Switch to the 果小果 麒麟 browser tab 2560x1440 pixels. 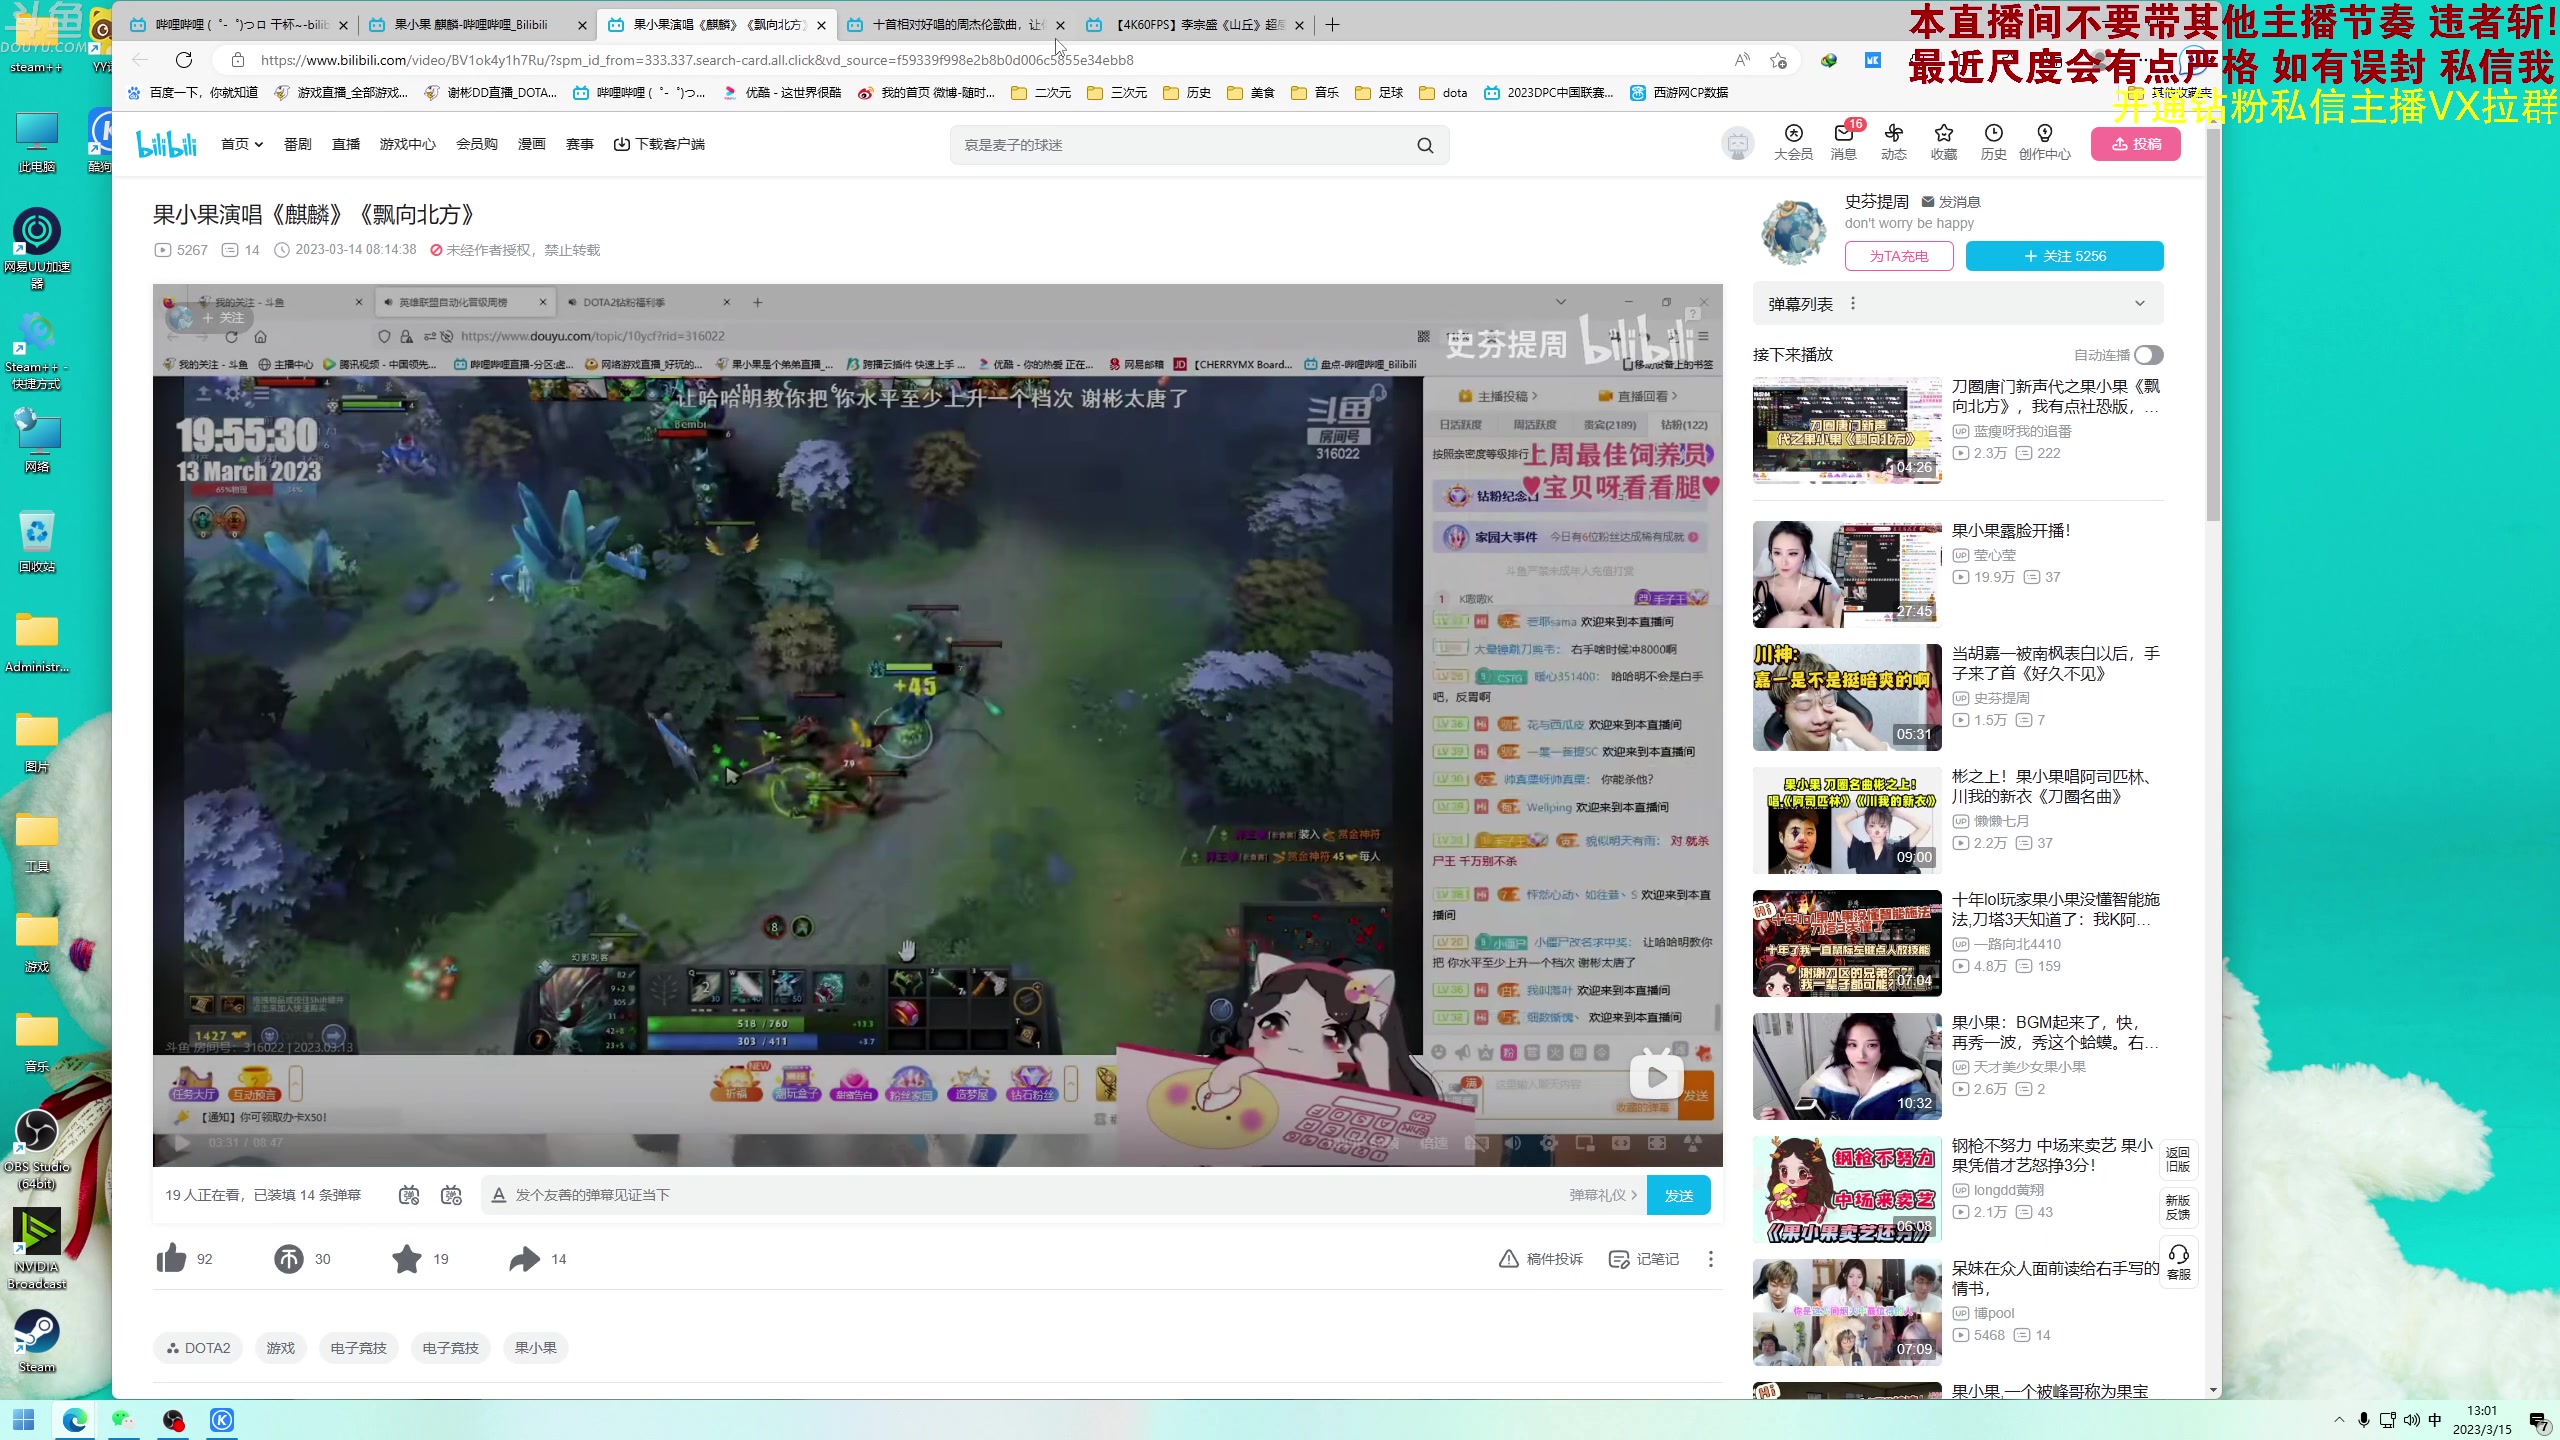pos(475,25)
